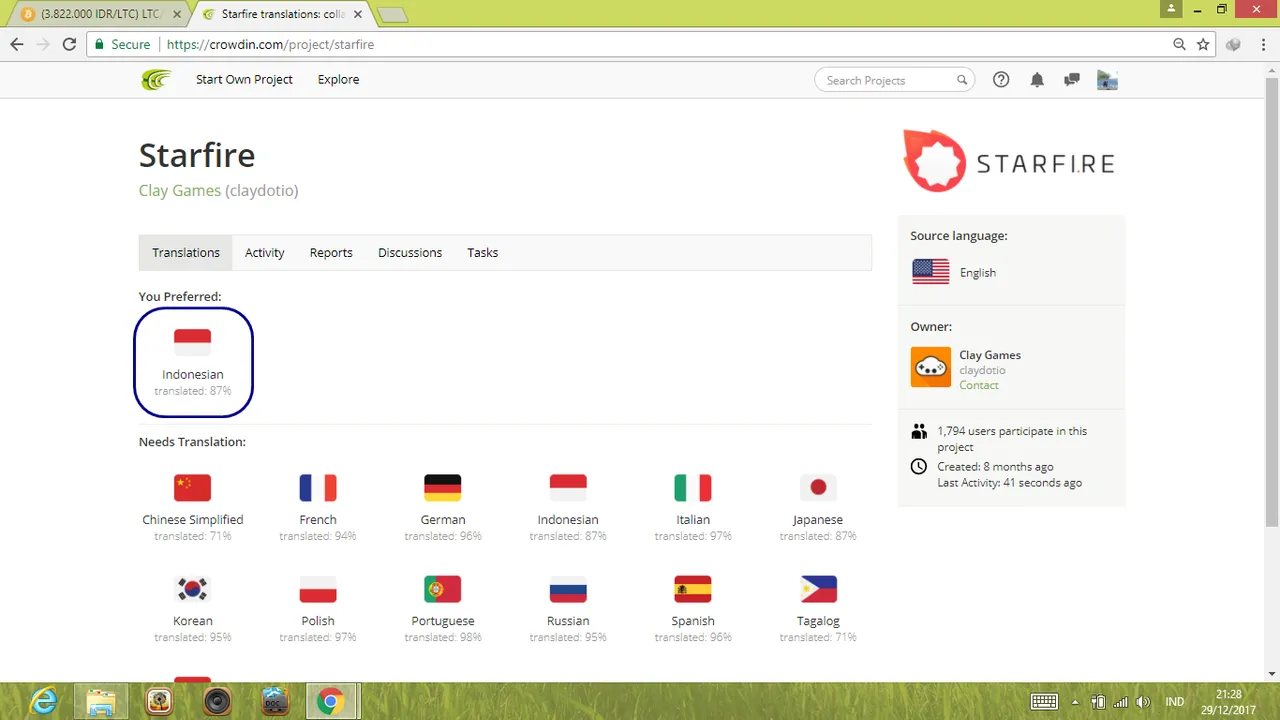
Task: Open the German flag icon
Action: click(x=443, y=487)
